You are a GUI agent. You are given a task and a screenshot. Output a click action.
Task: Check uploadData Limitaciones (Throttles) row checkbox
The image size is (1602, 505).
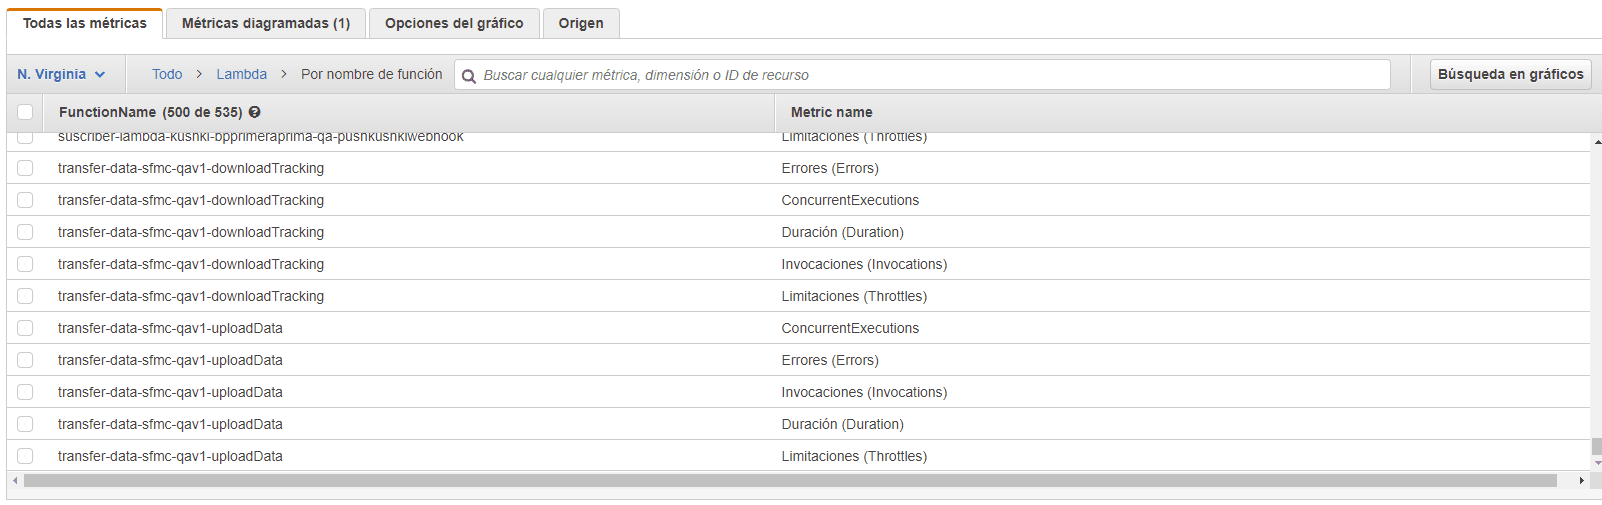[25, 456]
